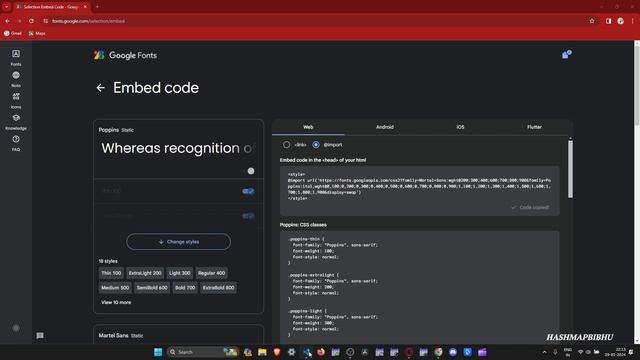The width and height of the screenshot is (640, 360).
Task: Open the Icons section in left sidebar
Action: point(16,100)
